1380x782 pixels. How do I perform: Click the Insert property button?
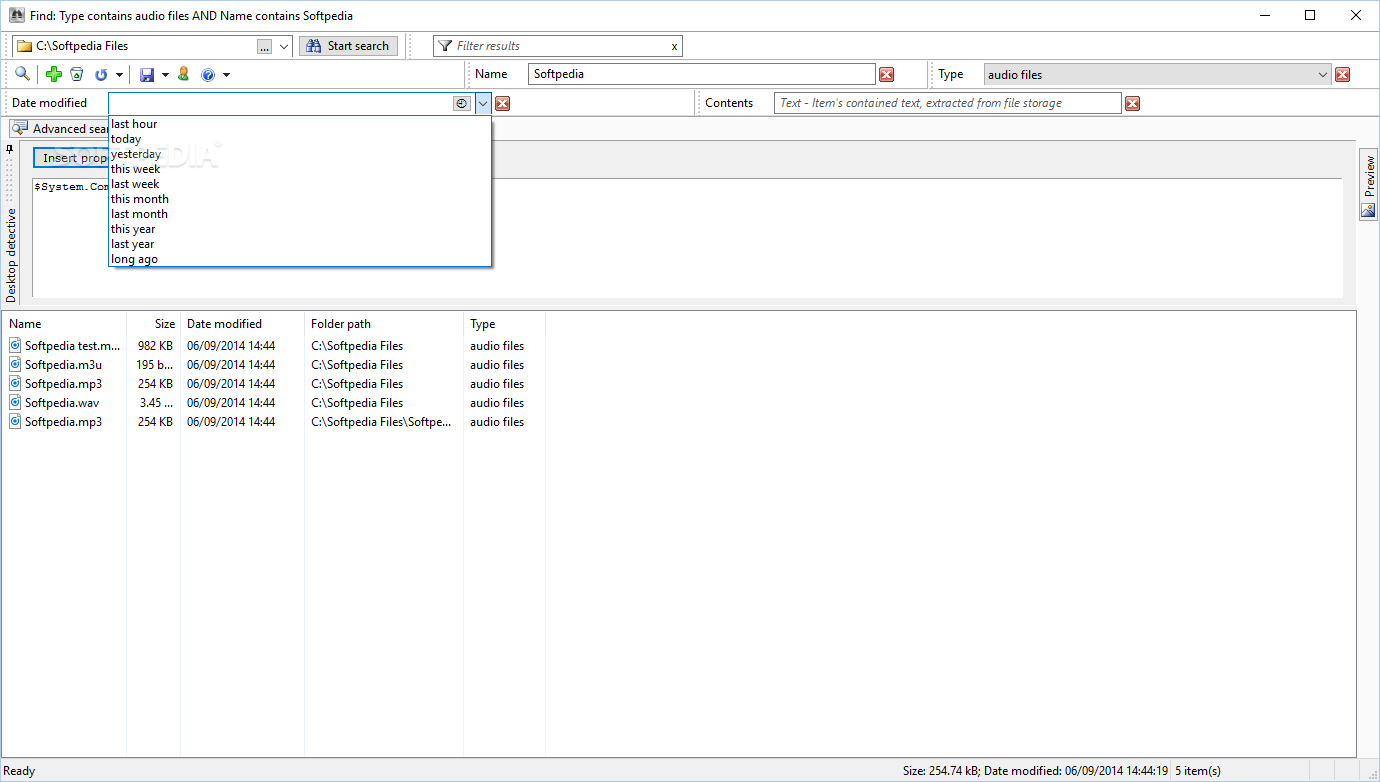[x=71, y=158]
